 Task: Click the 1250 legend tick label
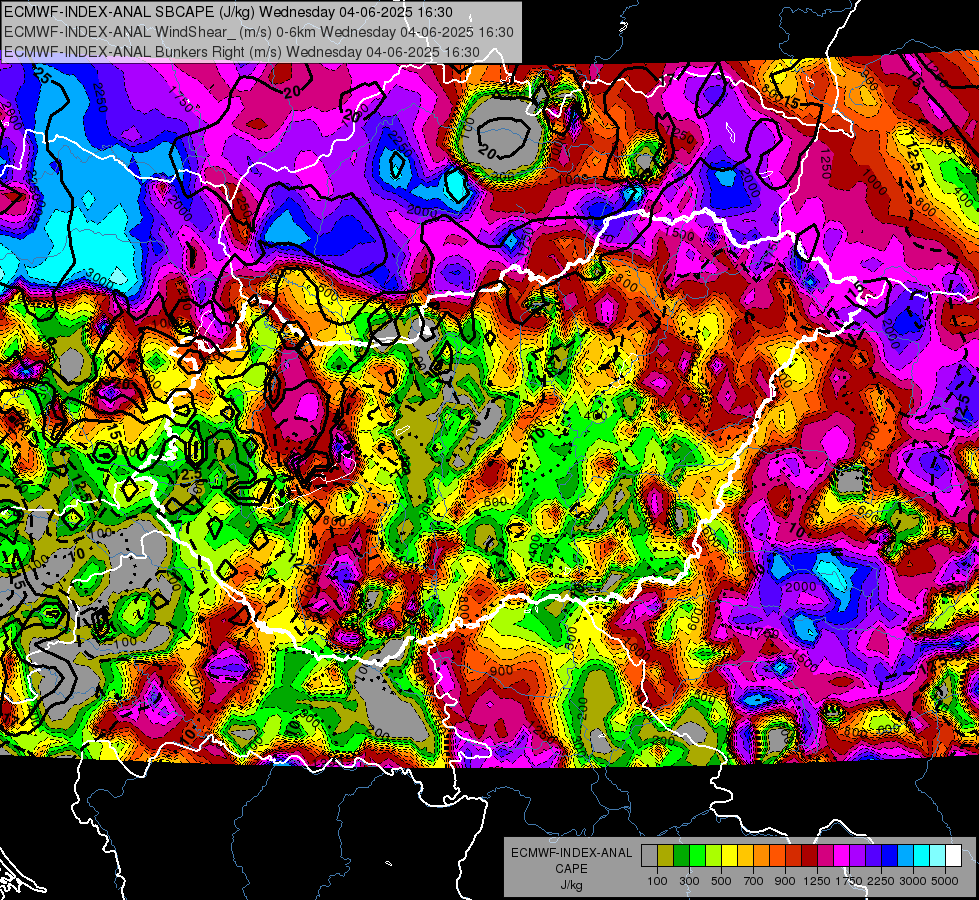click(817, 881)
